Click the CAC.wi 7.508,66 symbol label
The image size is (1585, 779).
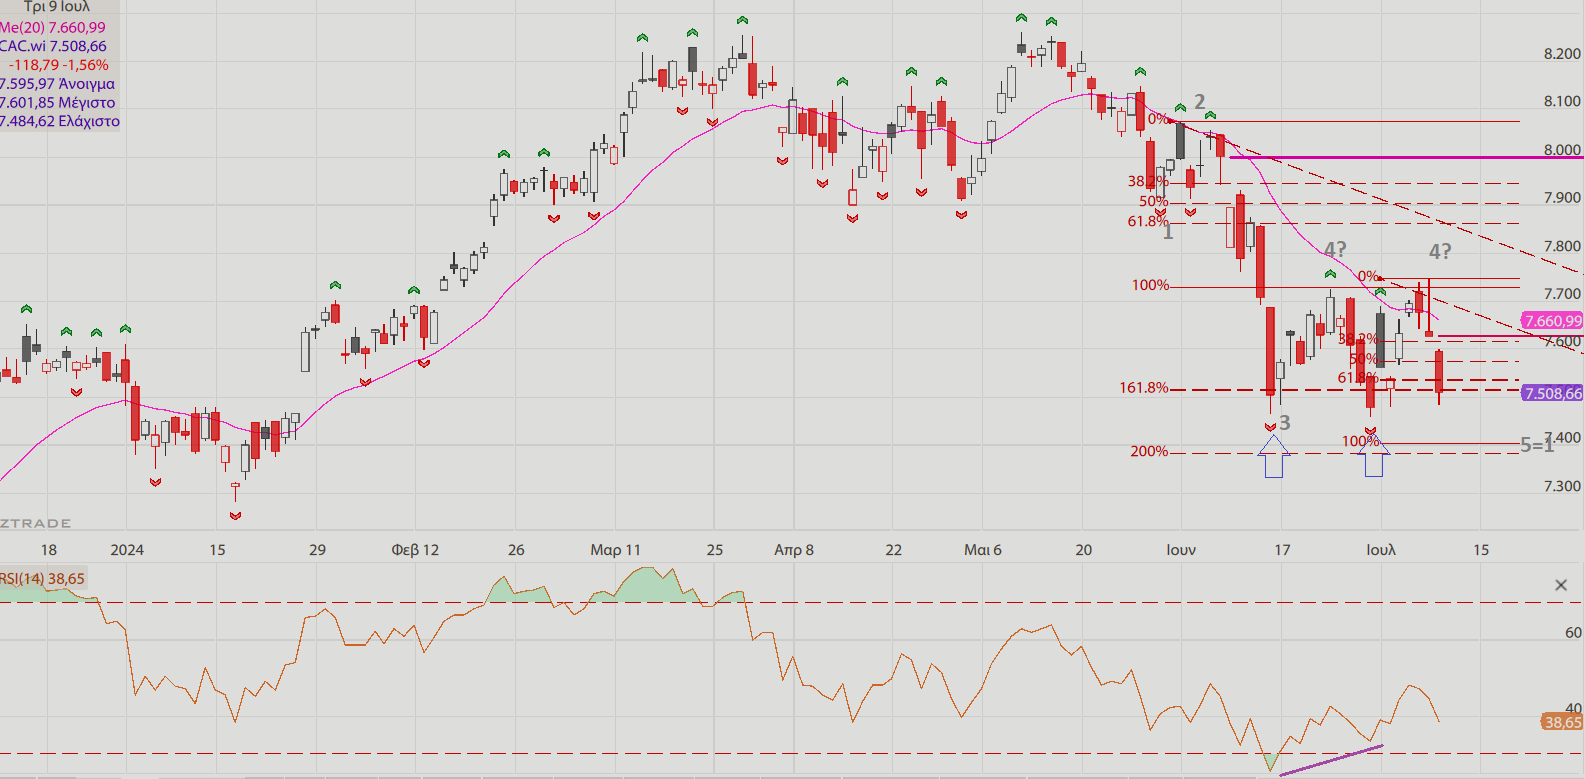pyautogui.click(x=54, y=46)
